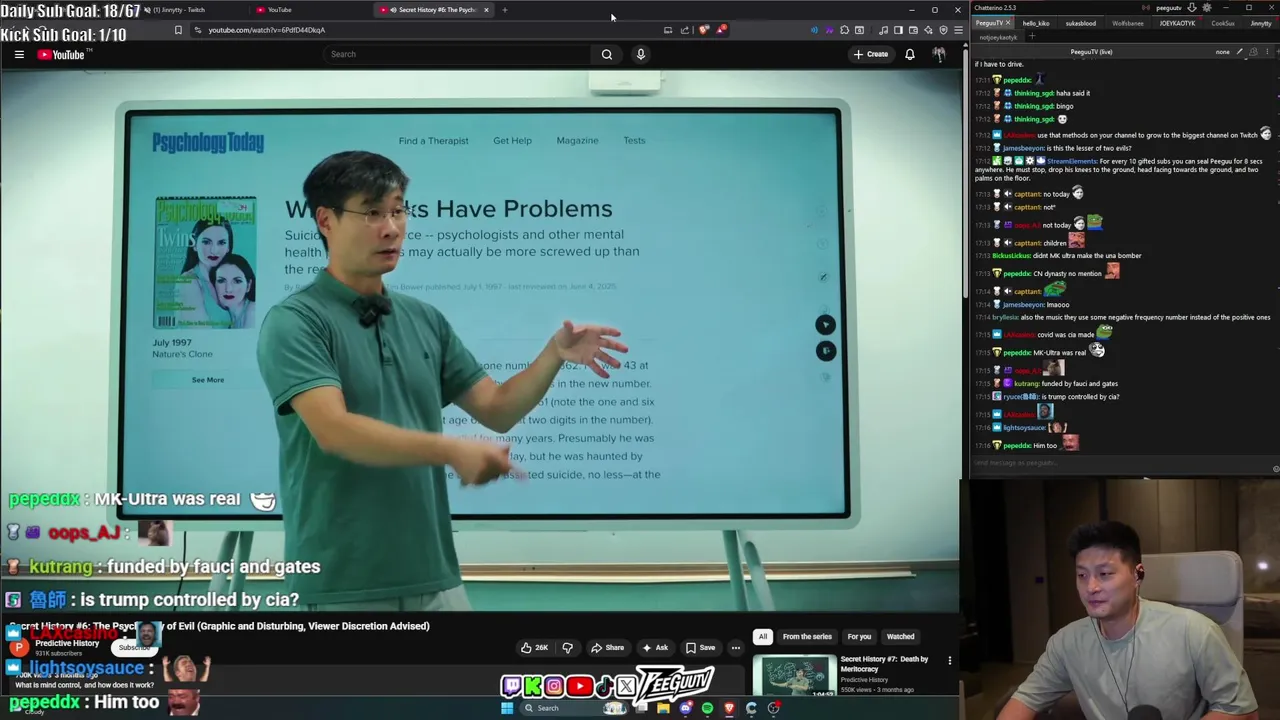Click the pencil icon in Chatterino header
Image resolution: width=1280 pixels, height=720 pixels.
click(1240, 52)
